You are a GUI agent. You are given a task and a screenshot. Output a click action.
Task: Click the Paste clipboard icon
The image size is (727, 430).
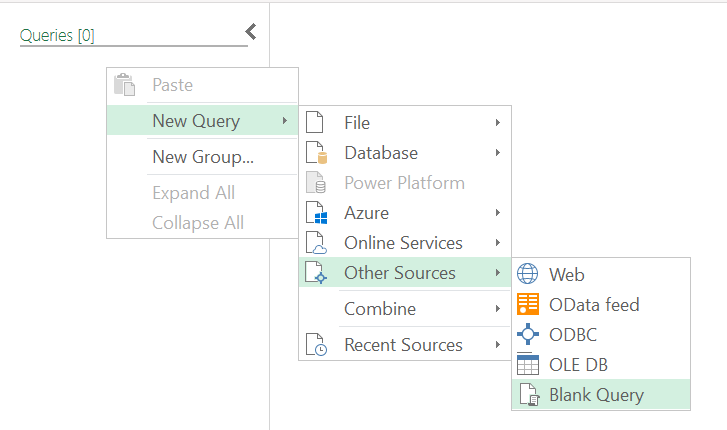124,84
